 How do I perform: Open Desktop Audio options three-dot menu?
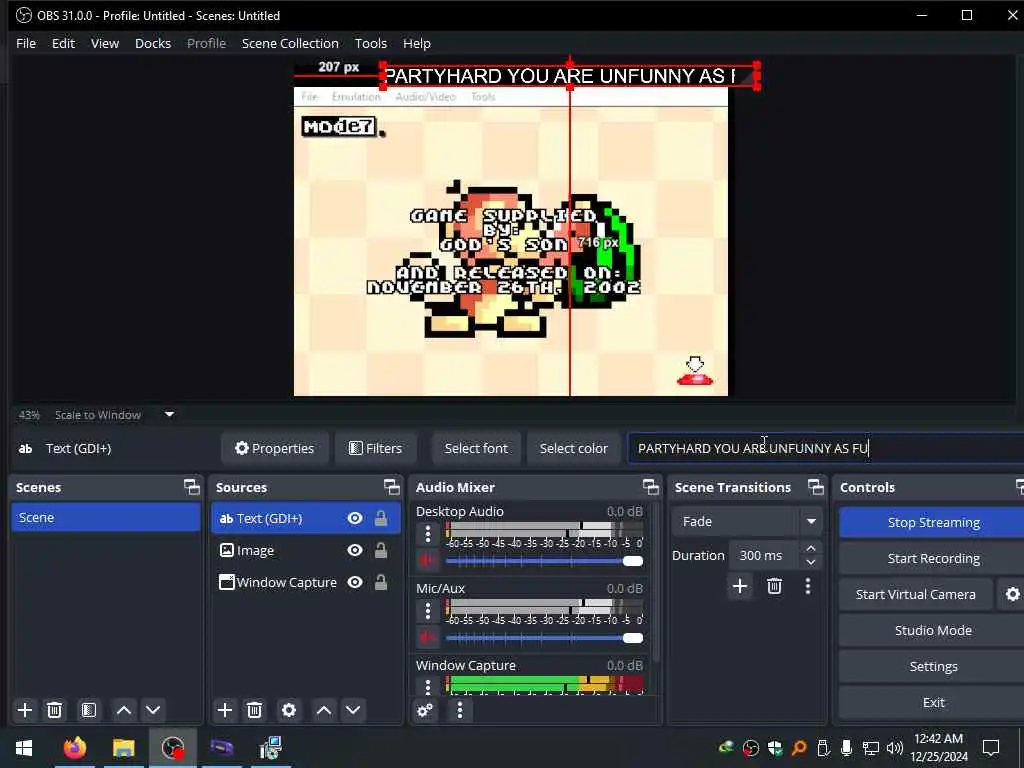(x=428, y=534)
